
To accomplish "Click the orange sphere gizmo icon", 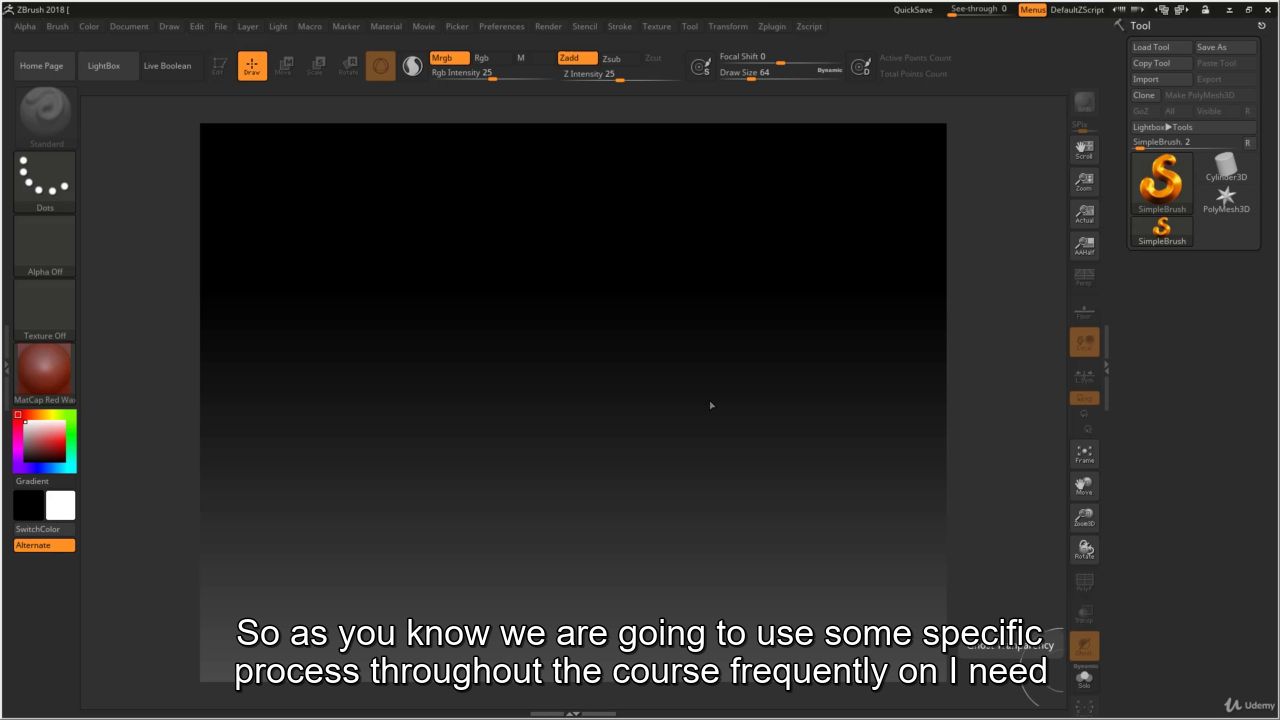I will click(x=380, y=66).
